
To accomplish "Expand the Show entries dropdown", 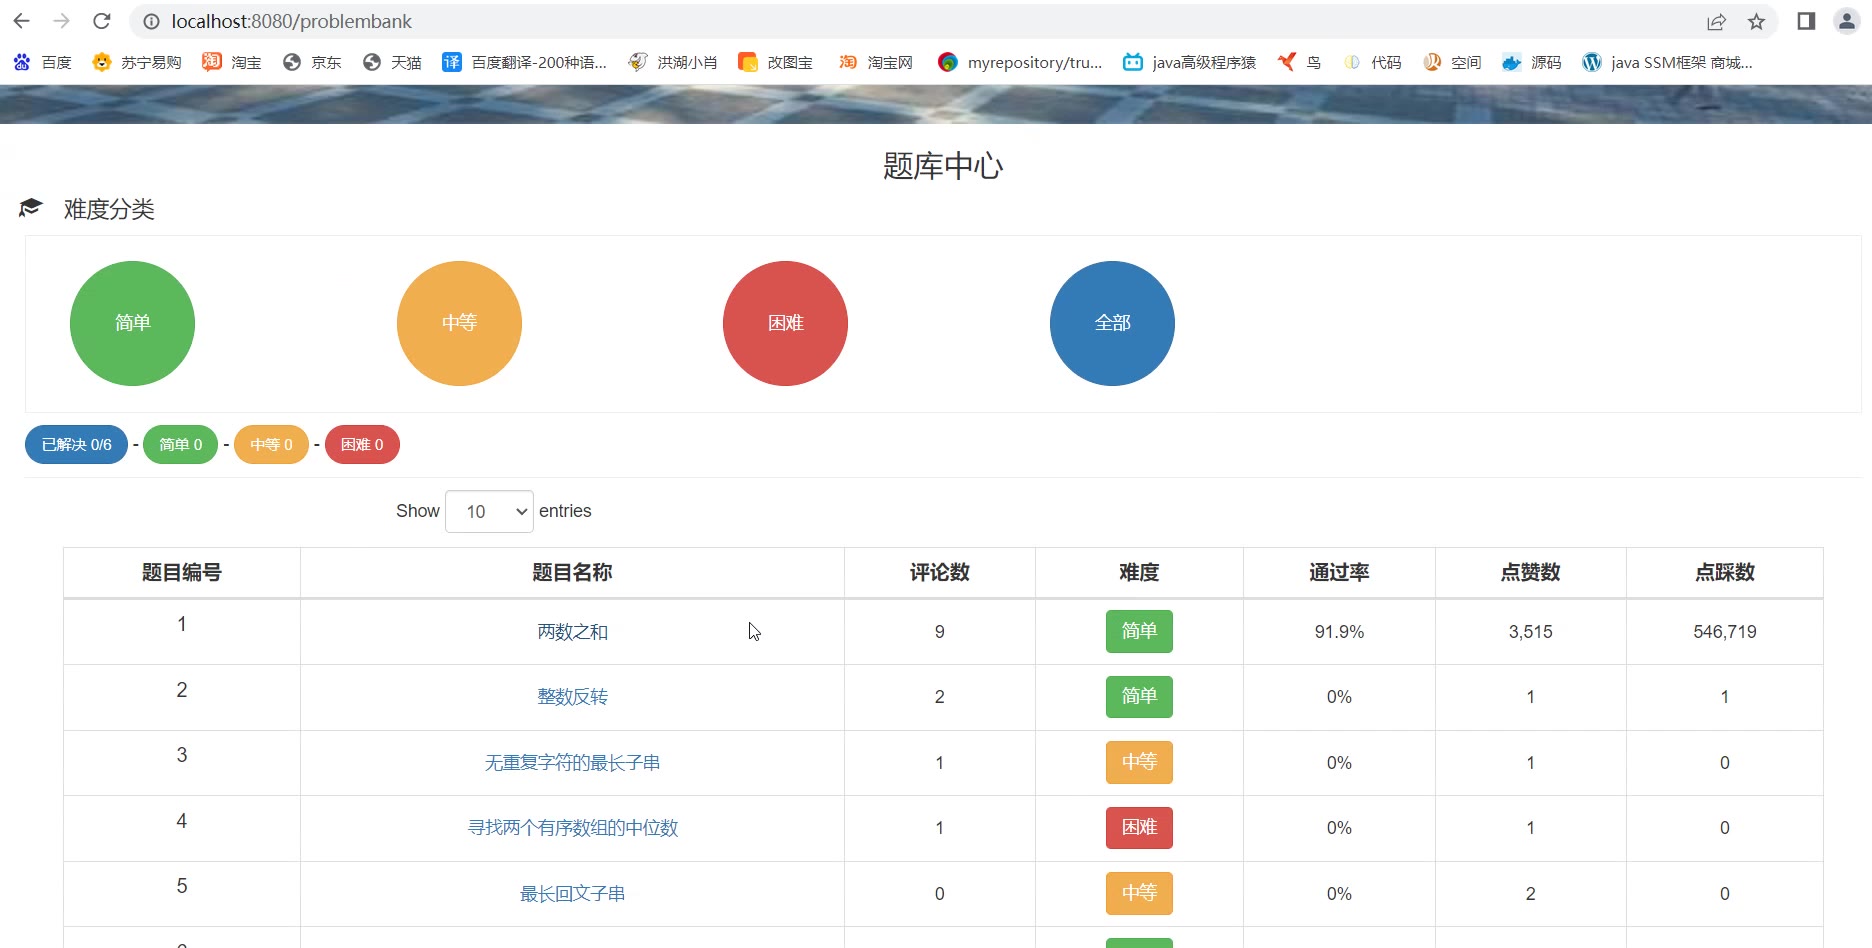I will pos(489,511).
